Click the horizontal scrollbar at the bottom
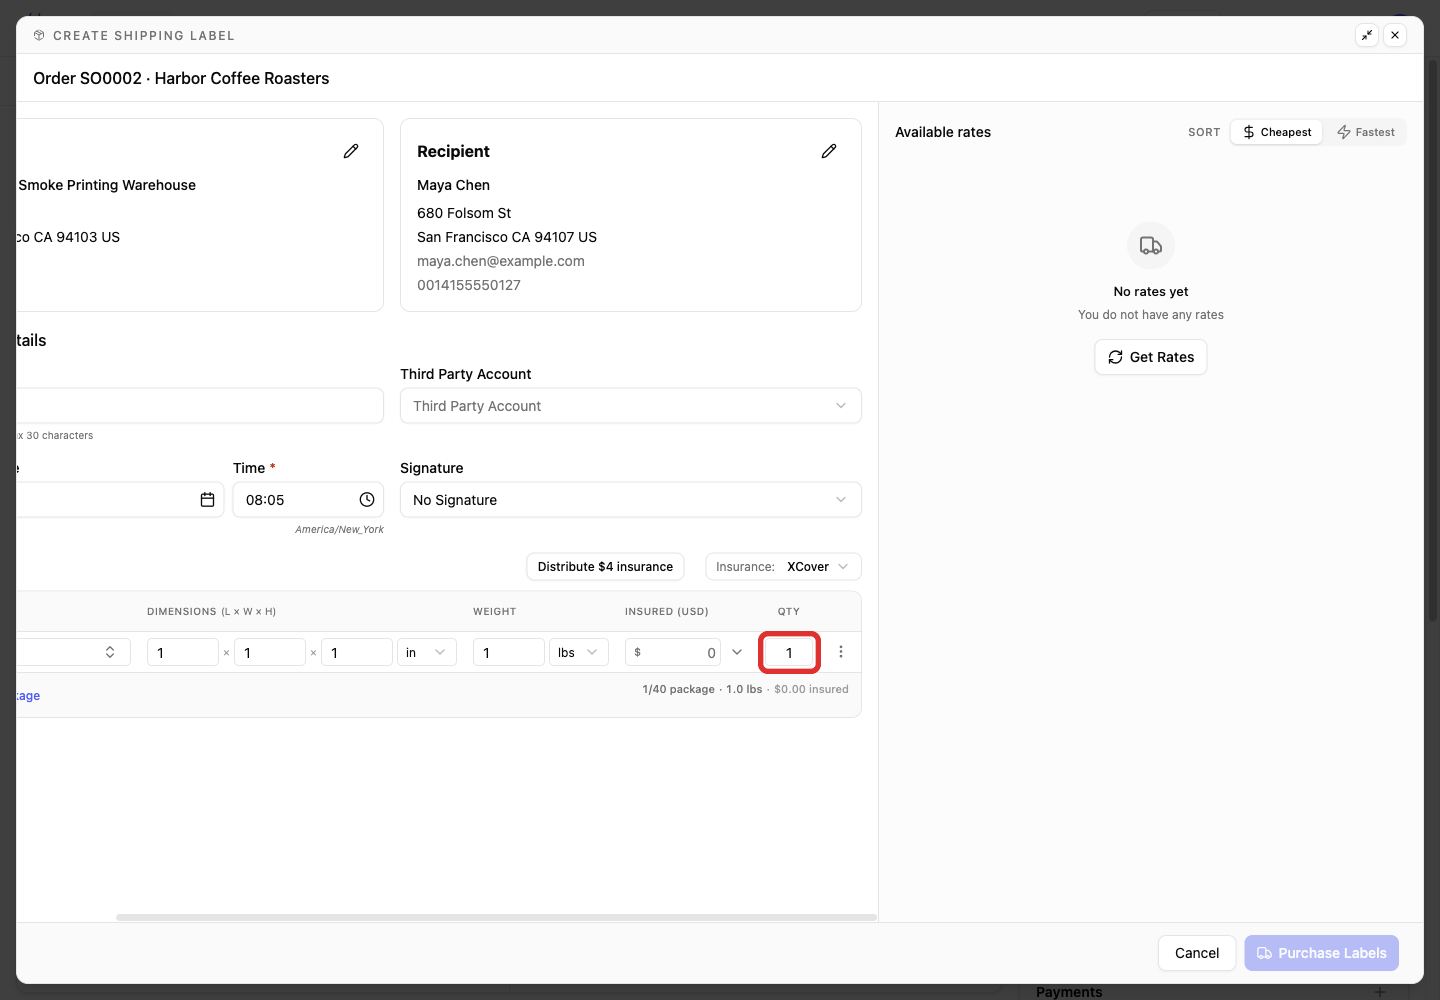 point(496,917)
